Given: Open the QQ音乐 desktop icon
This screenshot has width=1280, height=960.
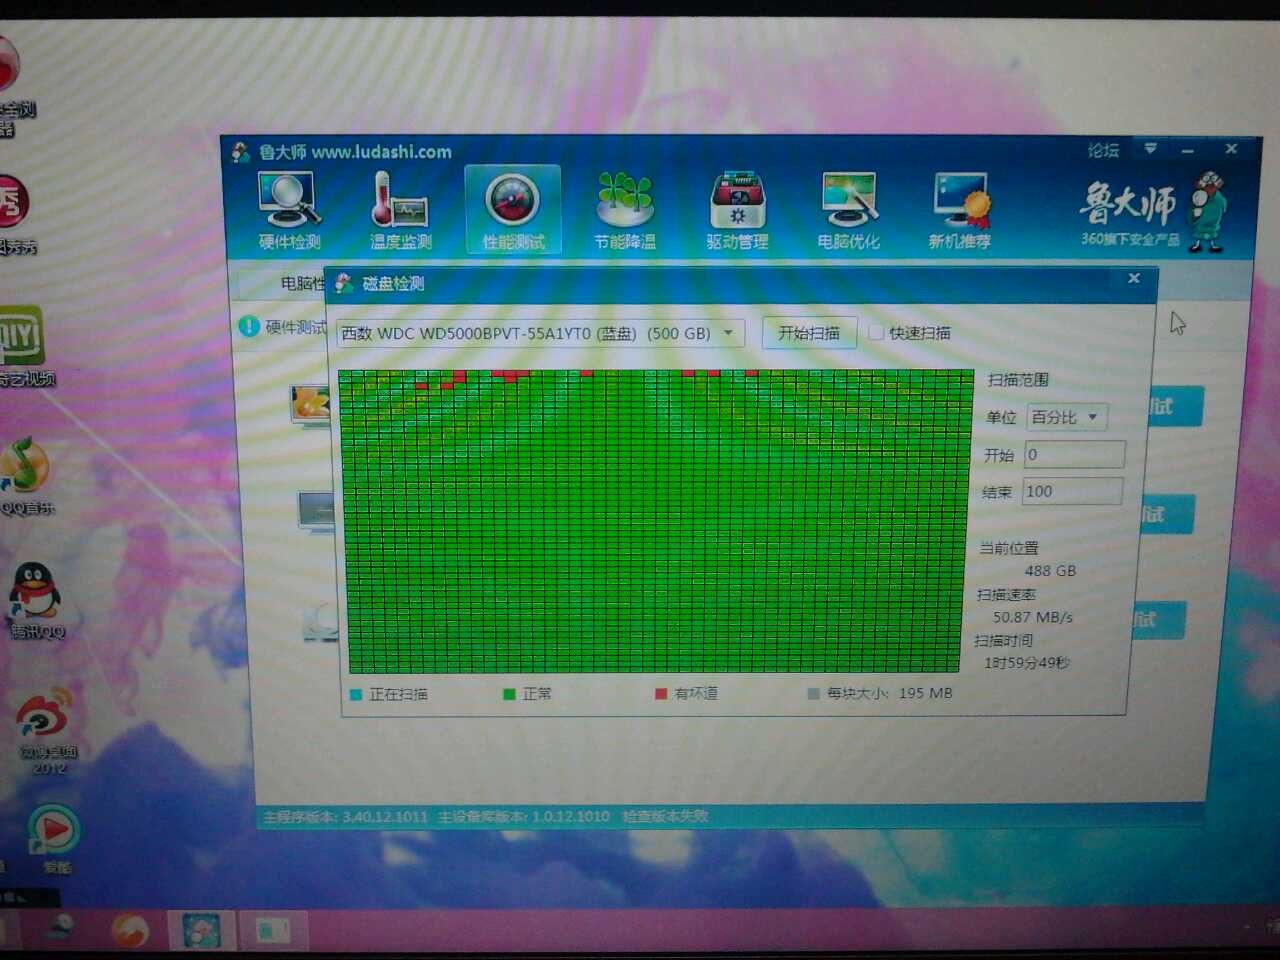Looking at the screenshot, I should 26,472.
